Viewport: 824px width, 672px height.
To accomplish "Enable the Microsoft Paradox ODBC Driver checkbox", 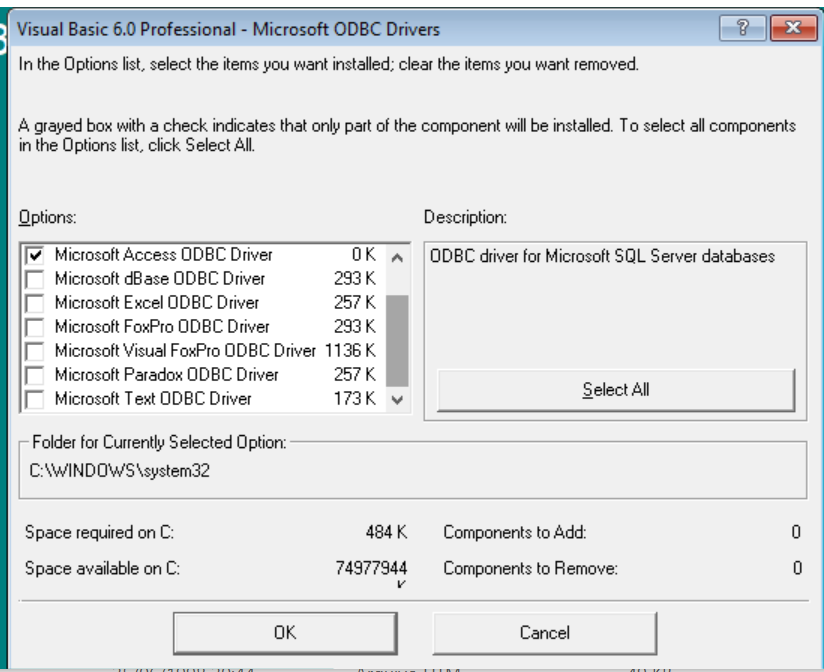I will coord(35,375).
